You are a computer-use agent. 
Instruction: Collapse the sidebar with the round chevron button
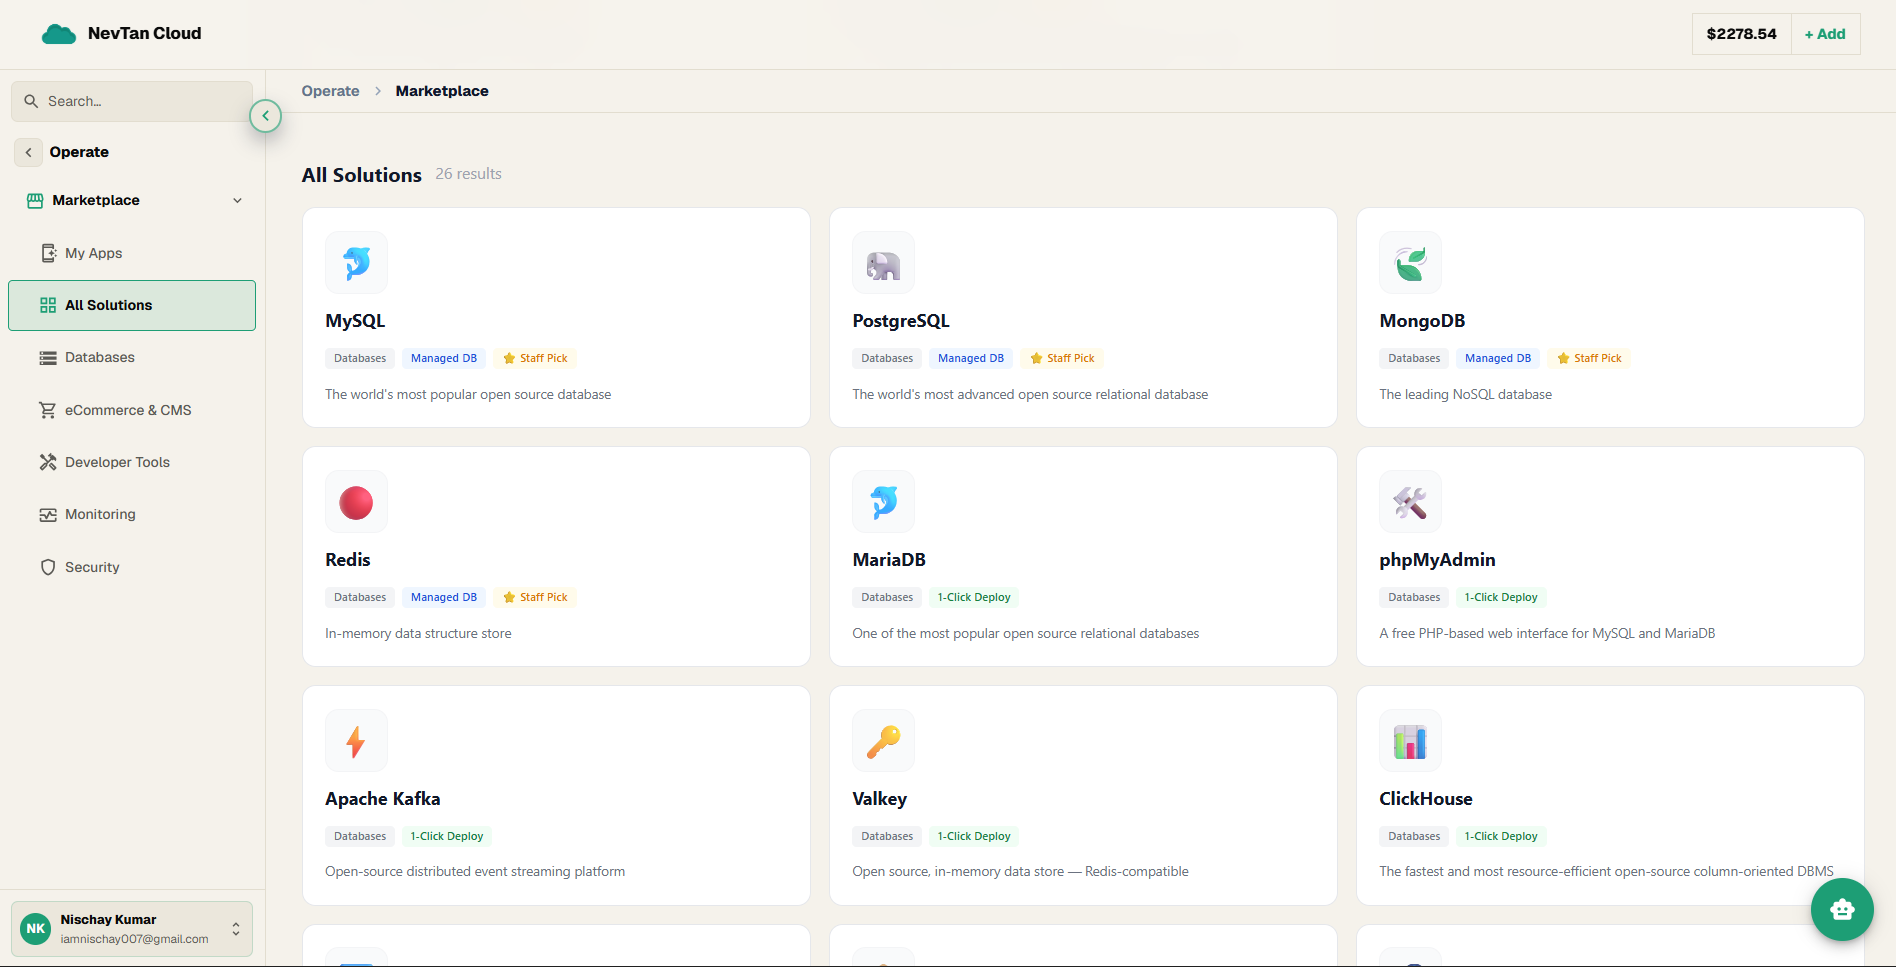pos(265,116)
